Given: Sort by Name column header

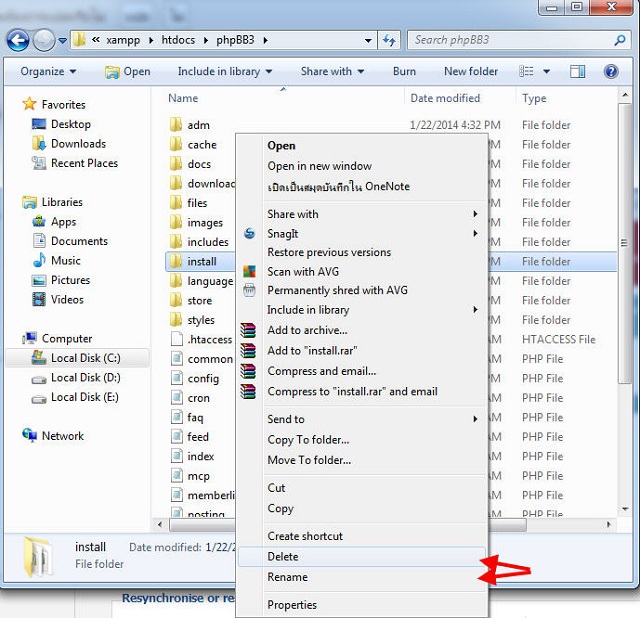Looking at the screenshot, I should pos(183,98).
